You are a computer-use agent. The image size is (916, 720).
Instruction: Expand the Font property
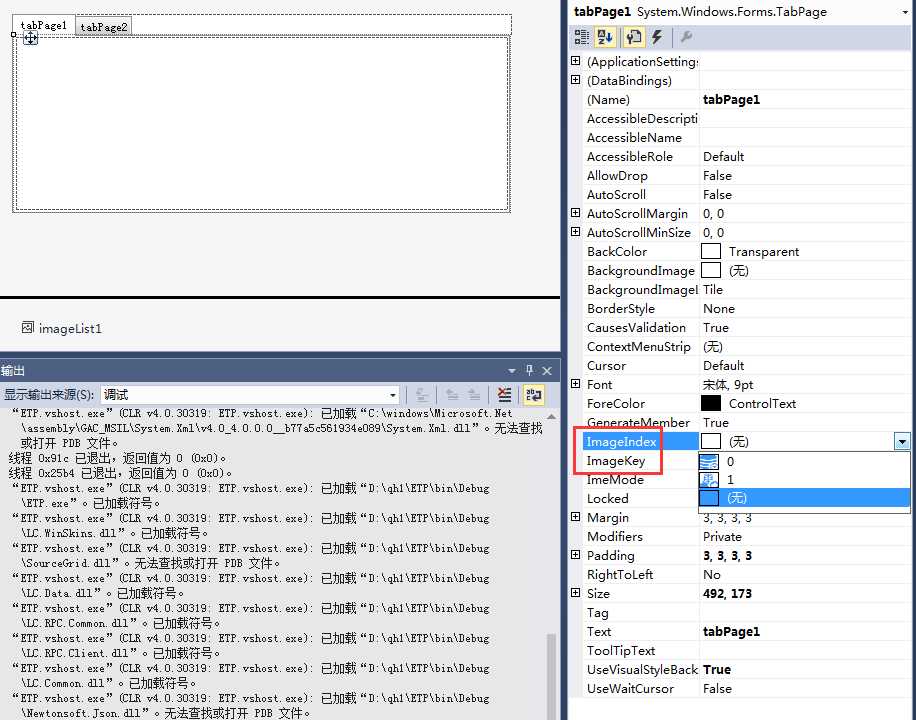(575, 384)
